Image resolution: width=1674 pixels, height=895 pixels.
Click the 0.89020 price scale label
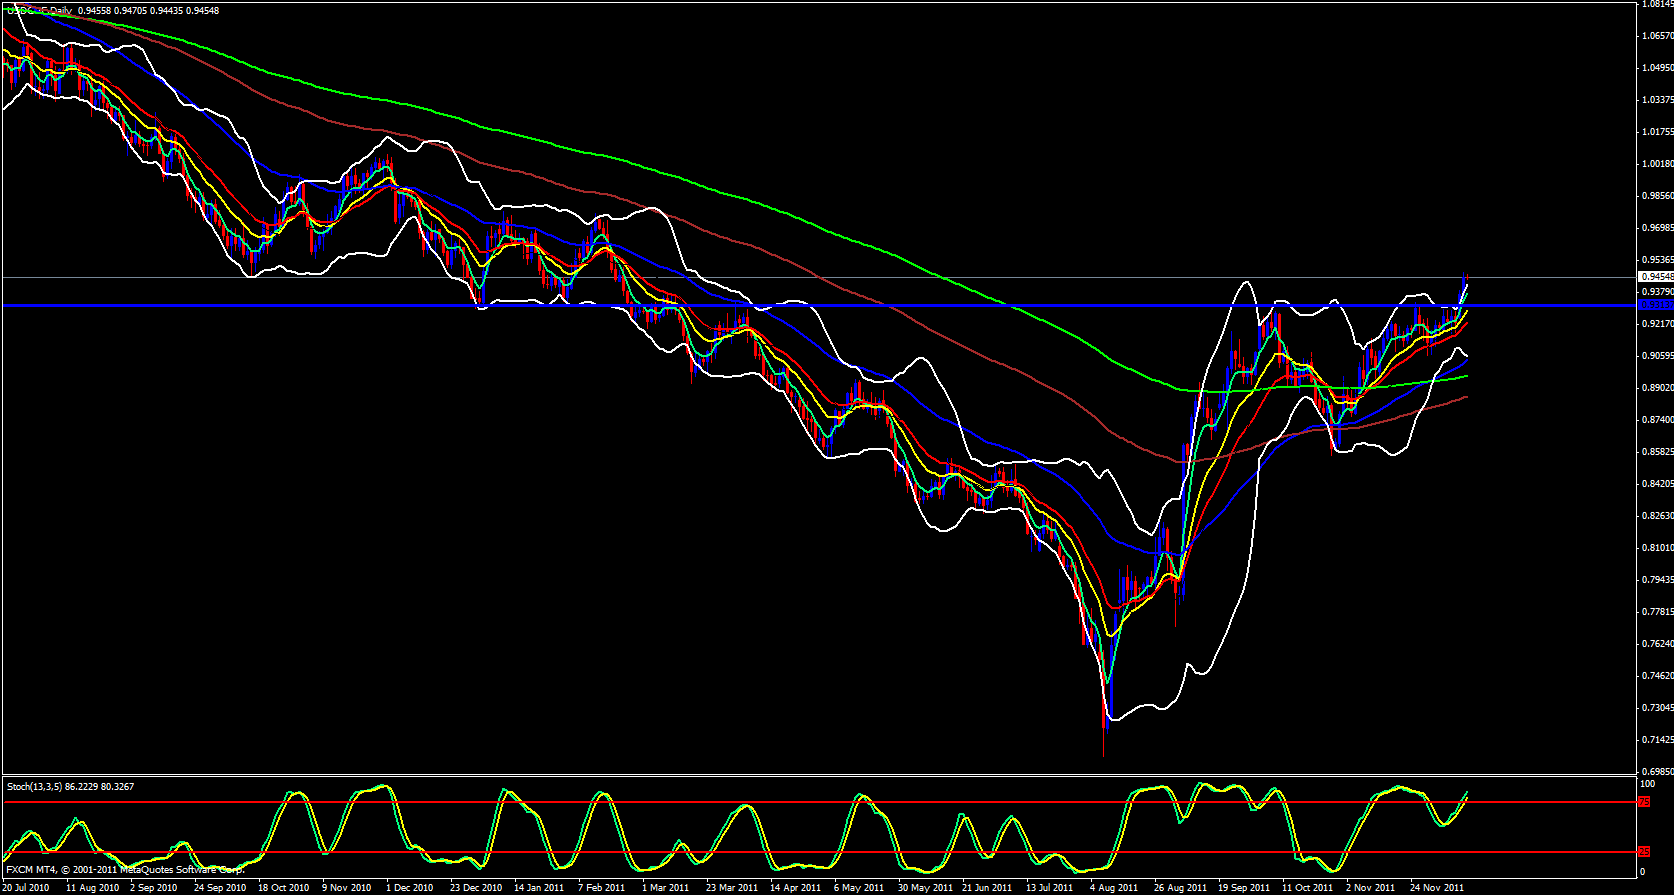pyautogui.click(x=1656, y=388)
